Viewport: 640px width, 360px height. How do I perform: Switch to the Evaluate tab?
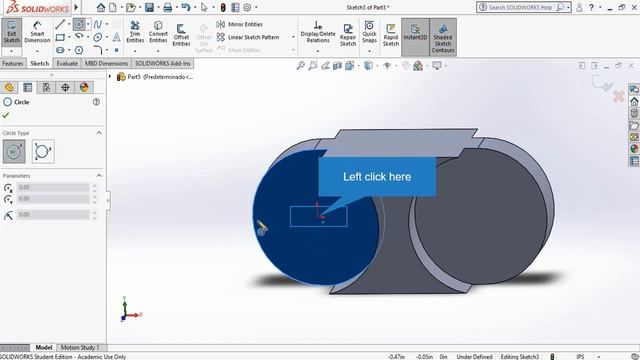coord(67,63)
